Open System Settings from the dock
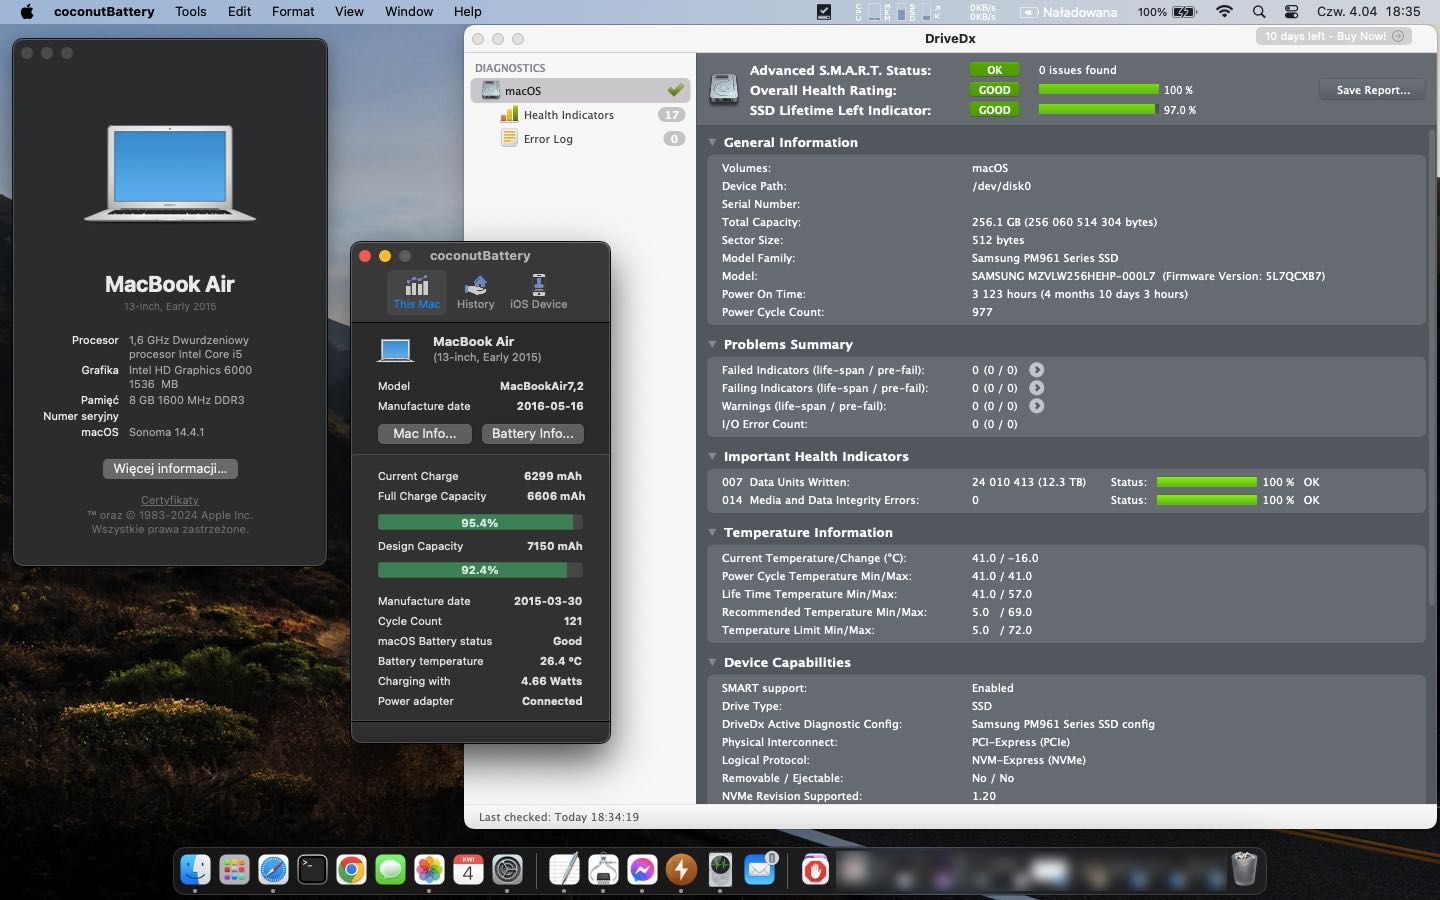The height and width of the screenshot is (900, 1440). pyautogui.click(x=507, y=870)
